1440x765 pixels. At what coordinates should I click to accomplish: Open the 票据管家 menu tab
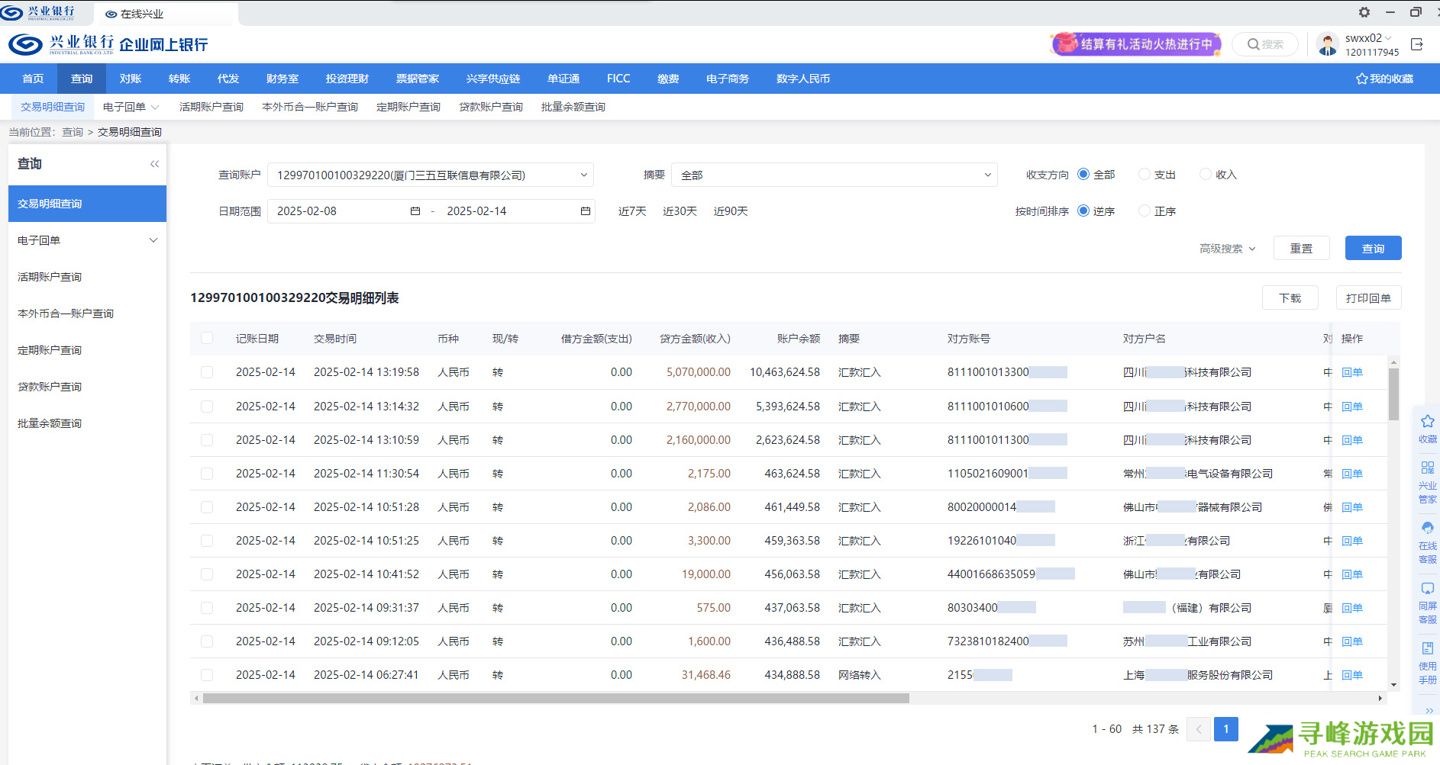[x=417, y=79]
